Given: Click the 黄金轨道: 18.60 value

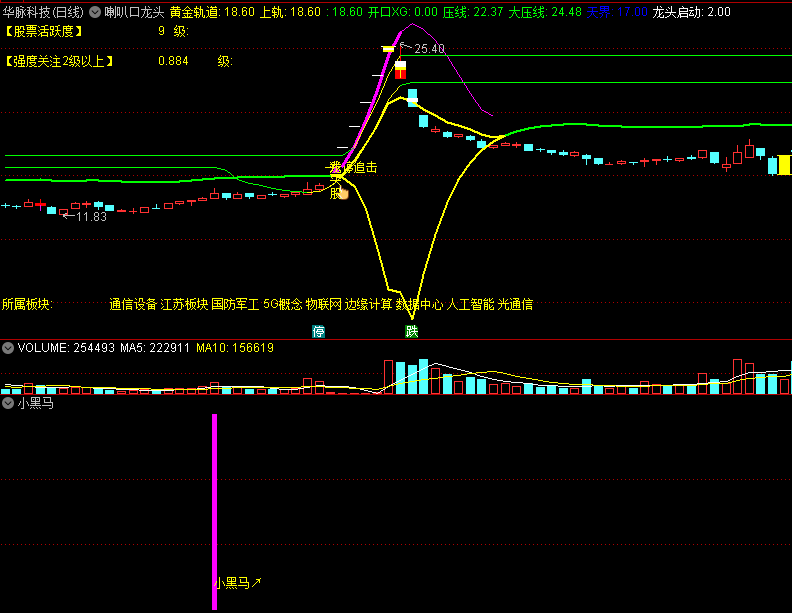Looking at the screenshot, I should [212, 12].
